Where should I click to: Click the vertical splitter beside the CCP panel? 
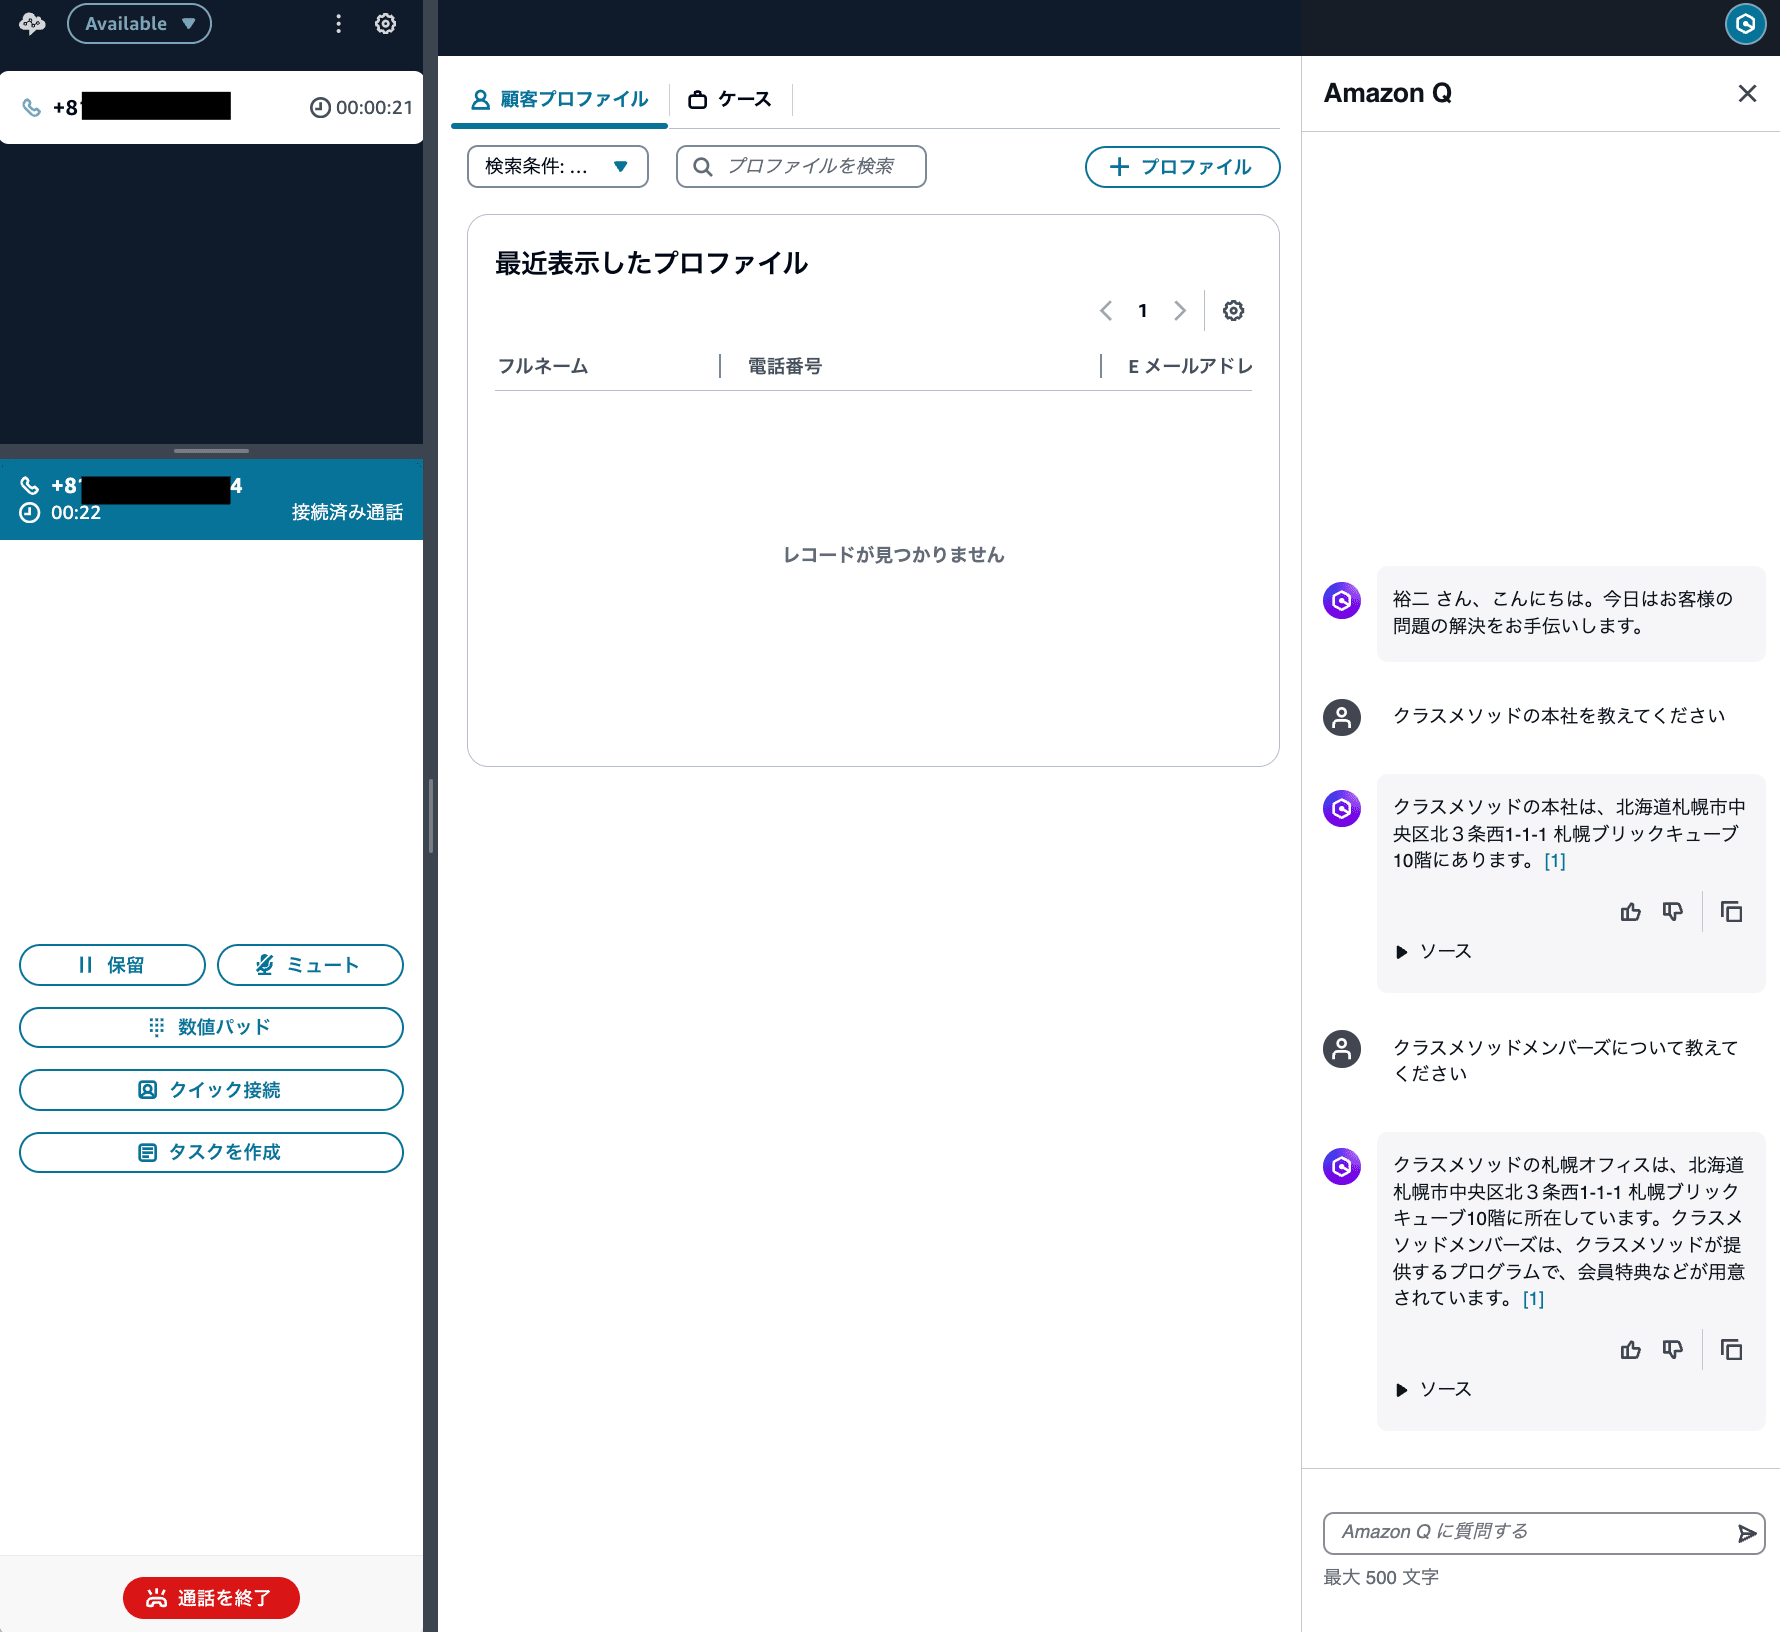coord(431,816)
